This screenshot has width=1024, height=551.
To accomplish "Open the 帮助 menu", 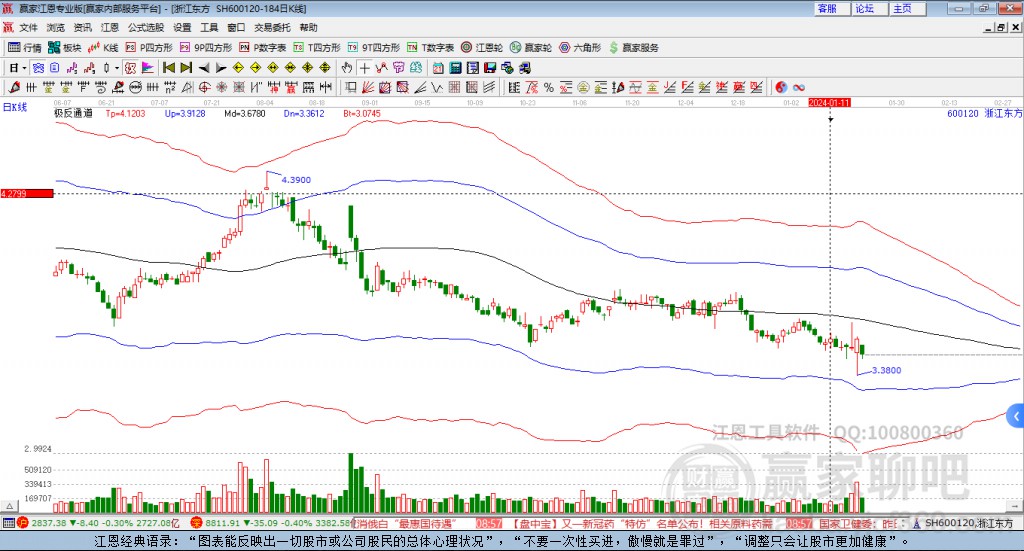I will pos(308,27).
